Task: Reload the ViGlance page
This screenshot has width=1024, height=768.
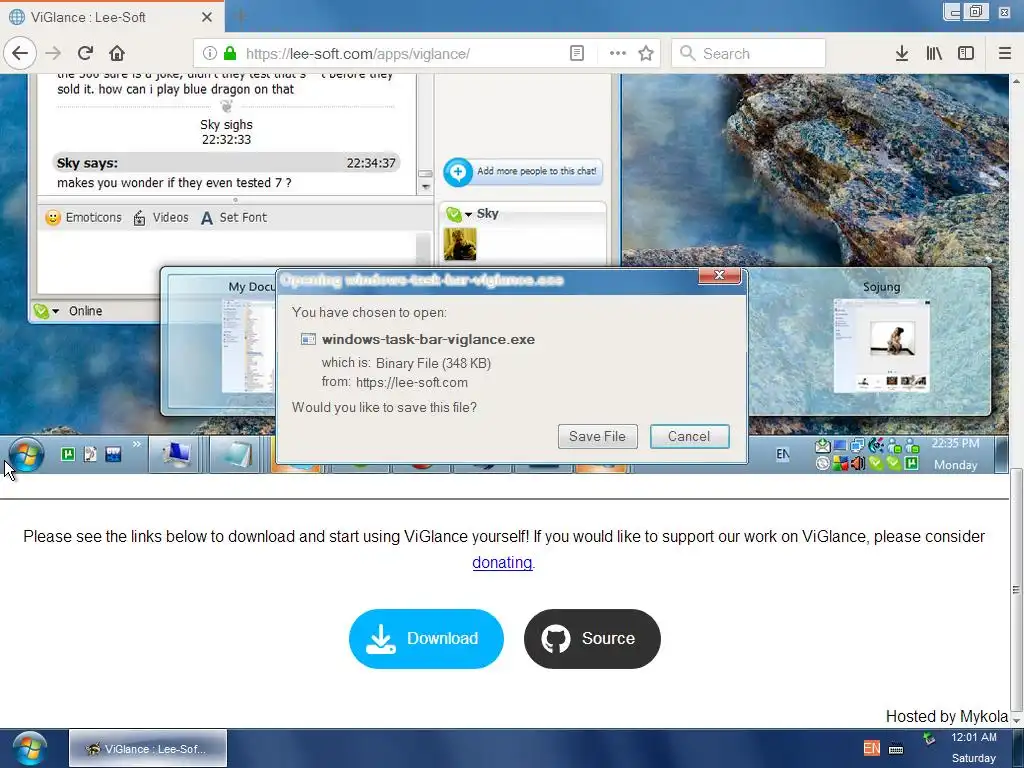Action: [85, 54]
